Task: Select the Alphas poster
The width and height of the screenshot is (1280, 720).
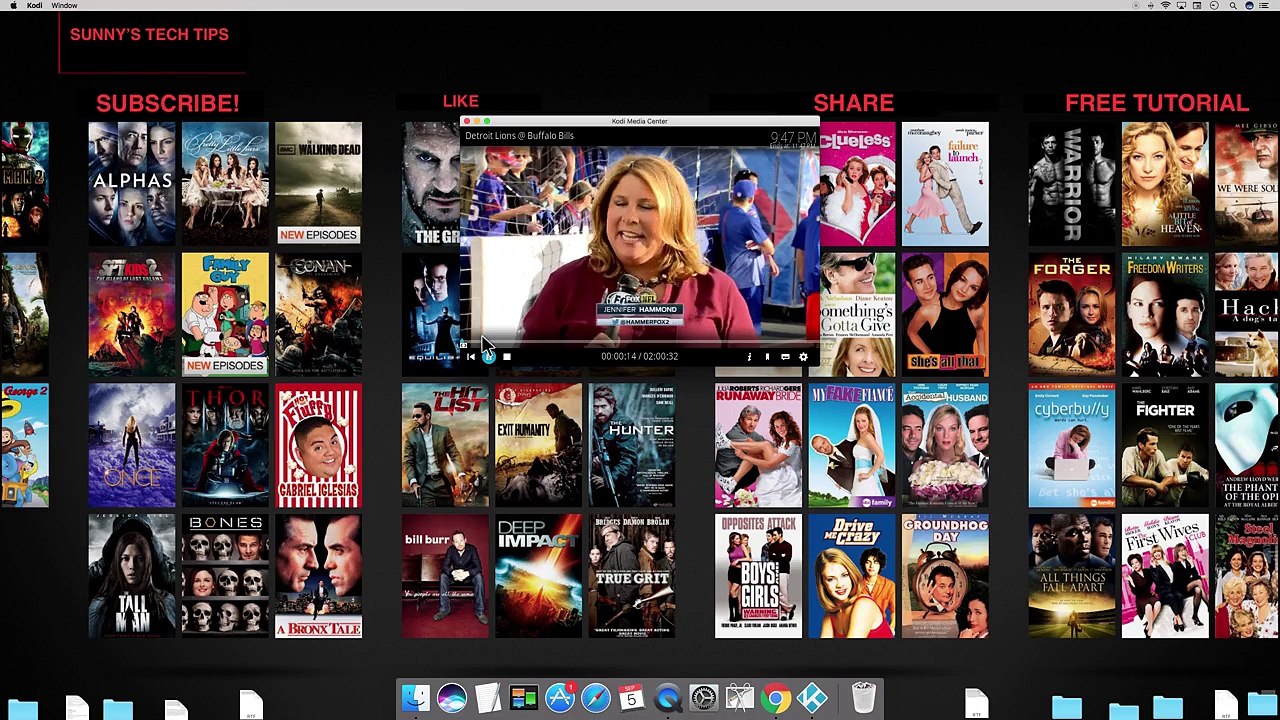Action: click(132, 184)
